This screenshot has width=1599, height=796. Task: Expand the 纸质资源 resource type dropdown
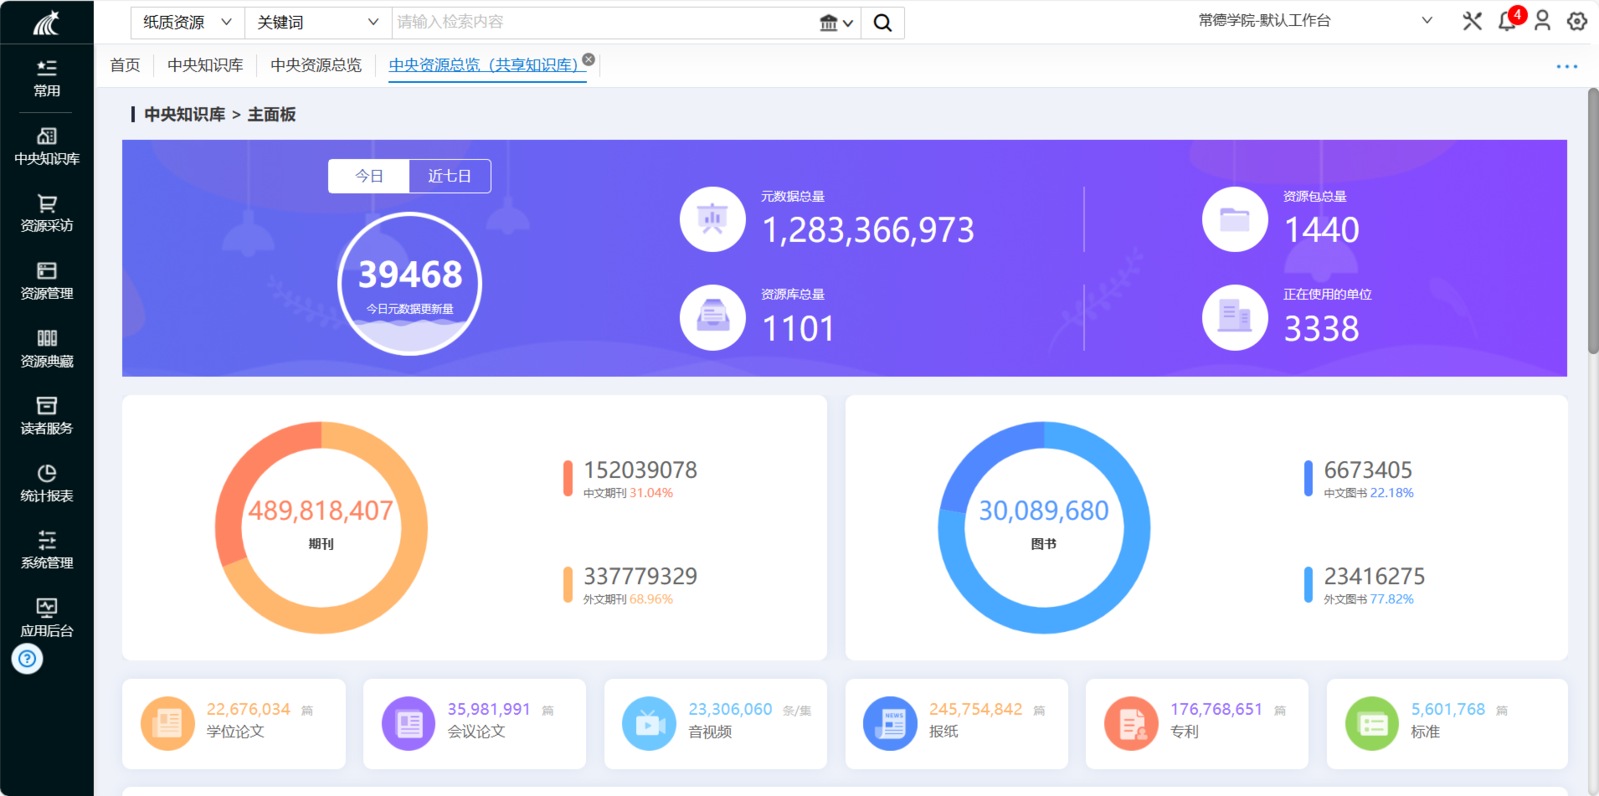click(x=187, y=22)
